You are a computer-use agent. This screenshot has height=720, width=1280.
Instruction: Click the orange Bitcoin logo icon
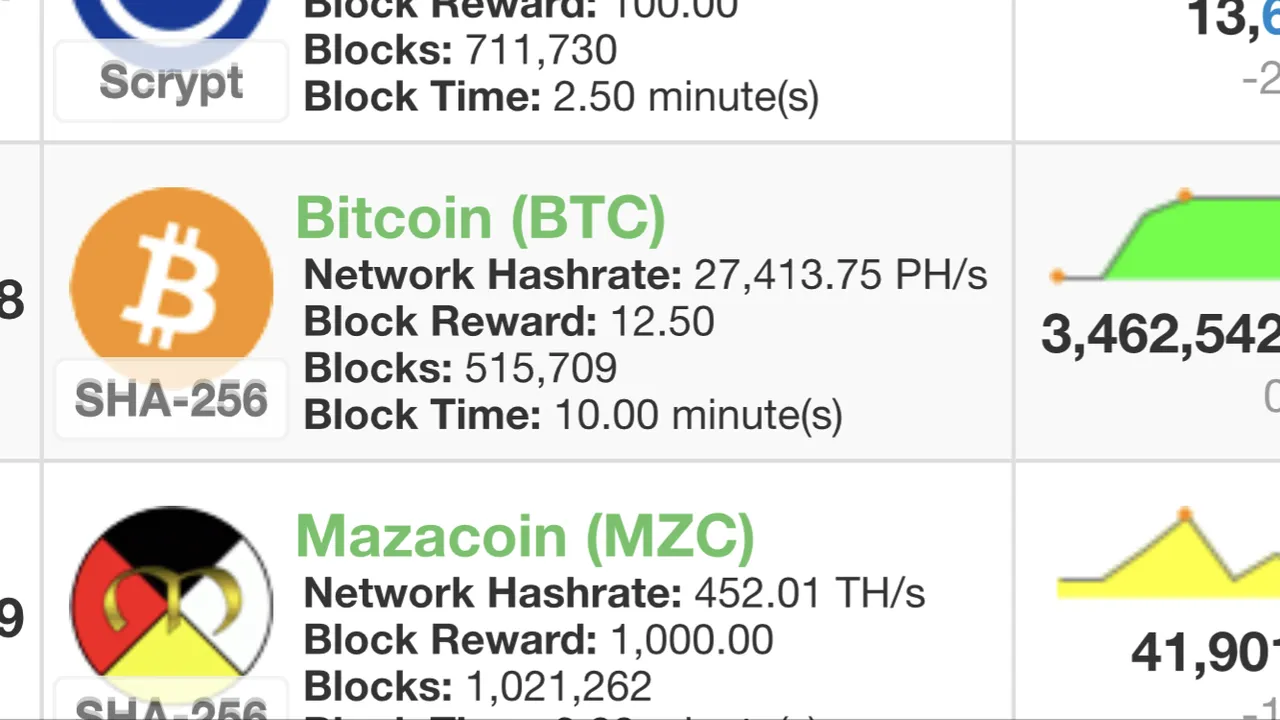pyautogui.click(x=171, y=286)
